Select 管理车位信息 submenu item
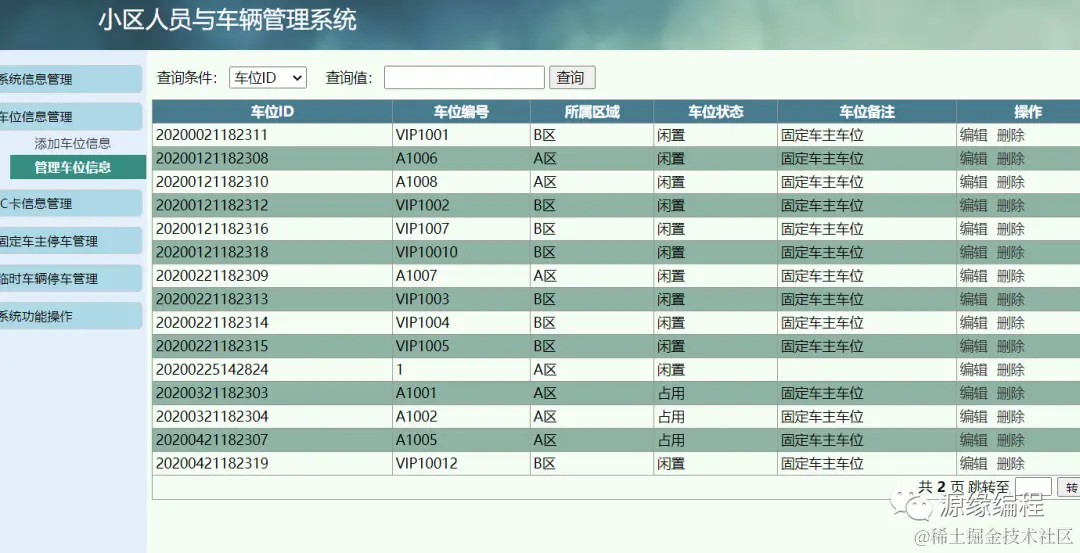Image resolution: width=1080 pixels, height=553 pixels. (78, 167)
